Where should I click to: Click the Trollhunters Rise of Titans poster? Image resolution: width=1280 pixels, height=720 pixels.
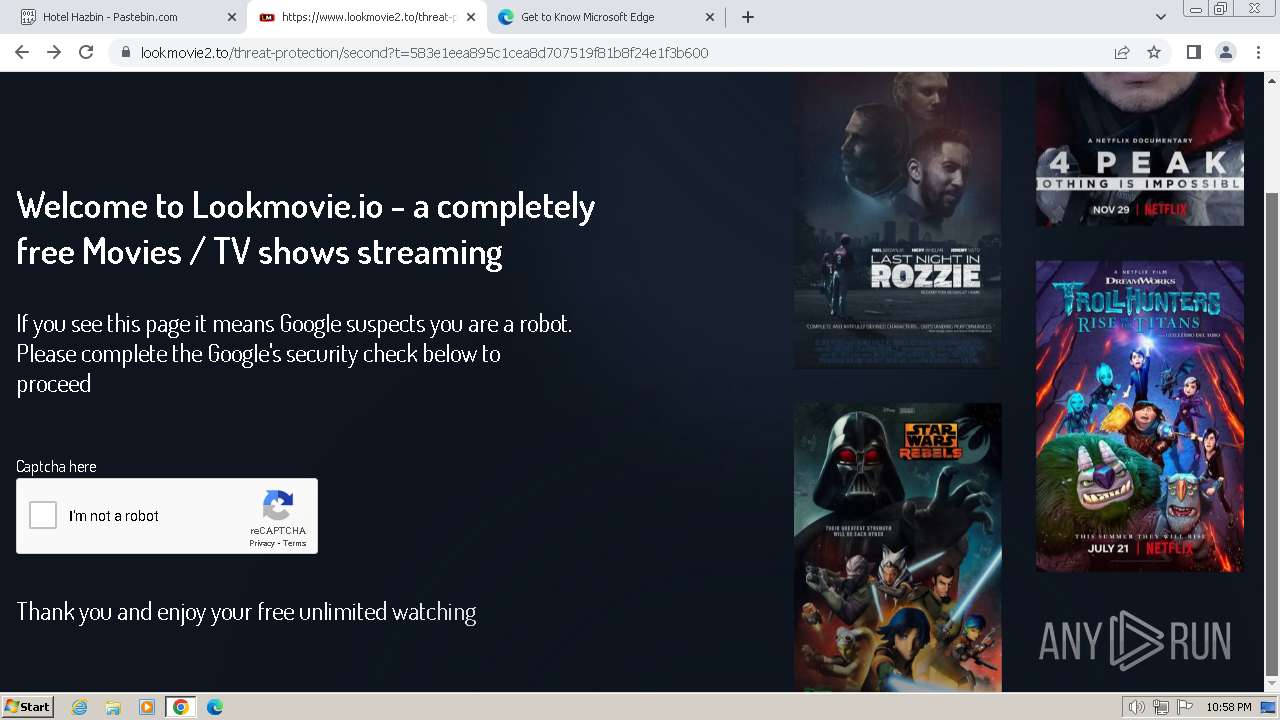click(x=1140, y=416)
